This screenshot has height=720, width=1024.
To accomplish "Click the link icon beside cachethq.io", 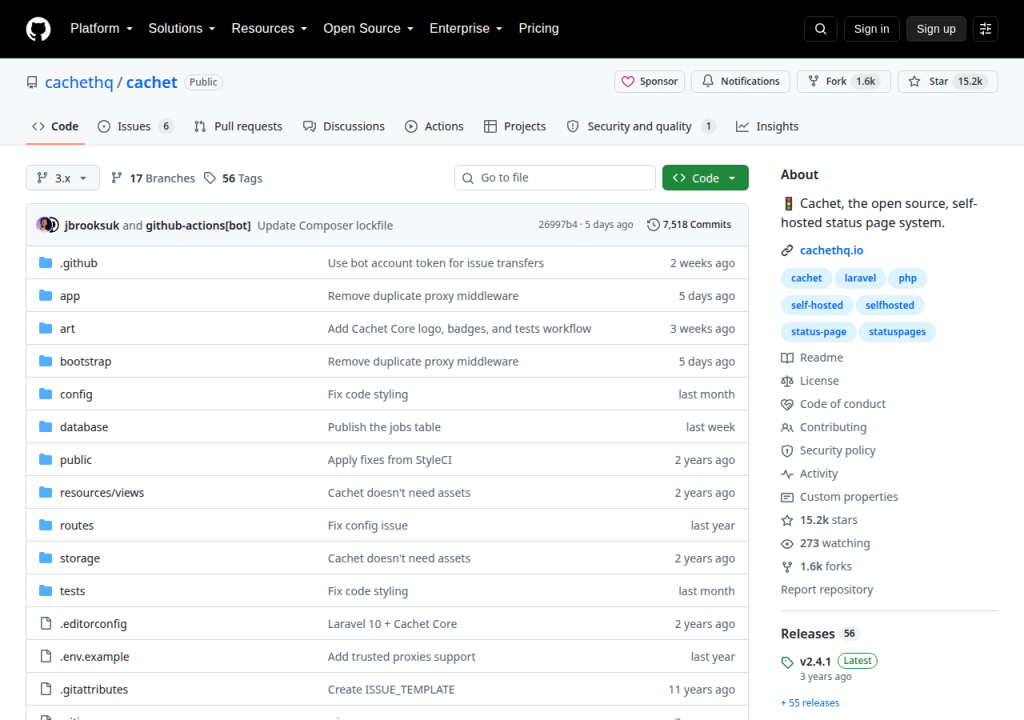I will point(787,250).
